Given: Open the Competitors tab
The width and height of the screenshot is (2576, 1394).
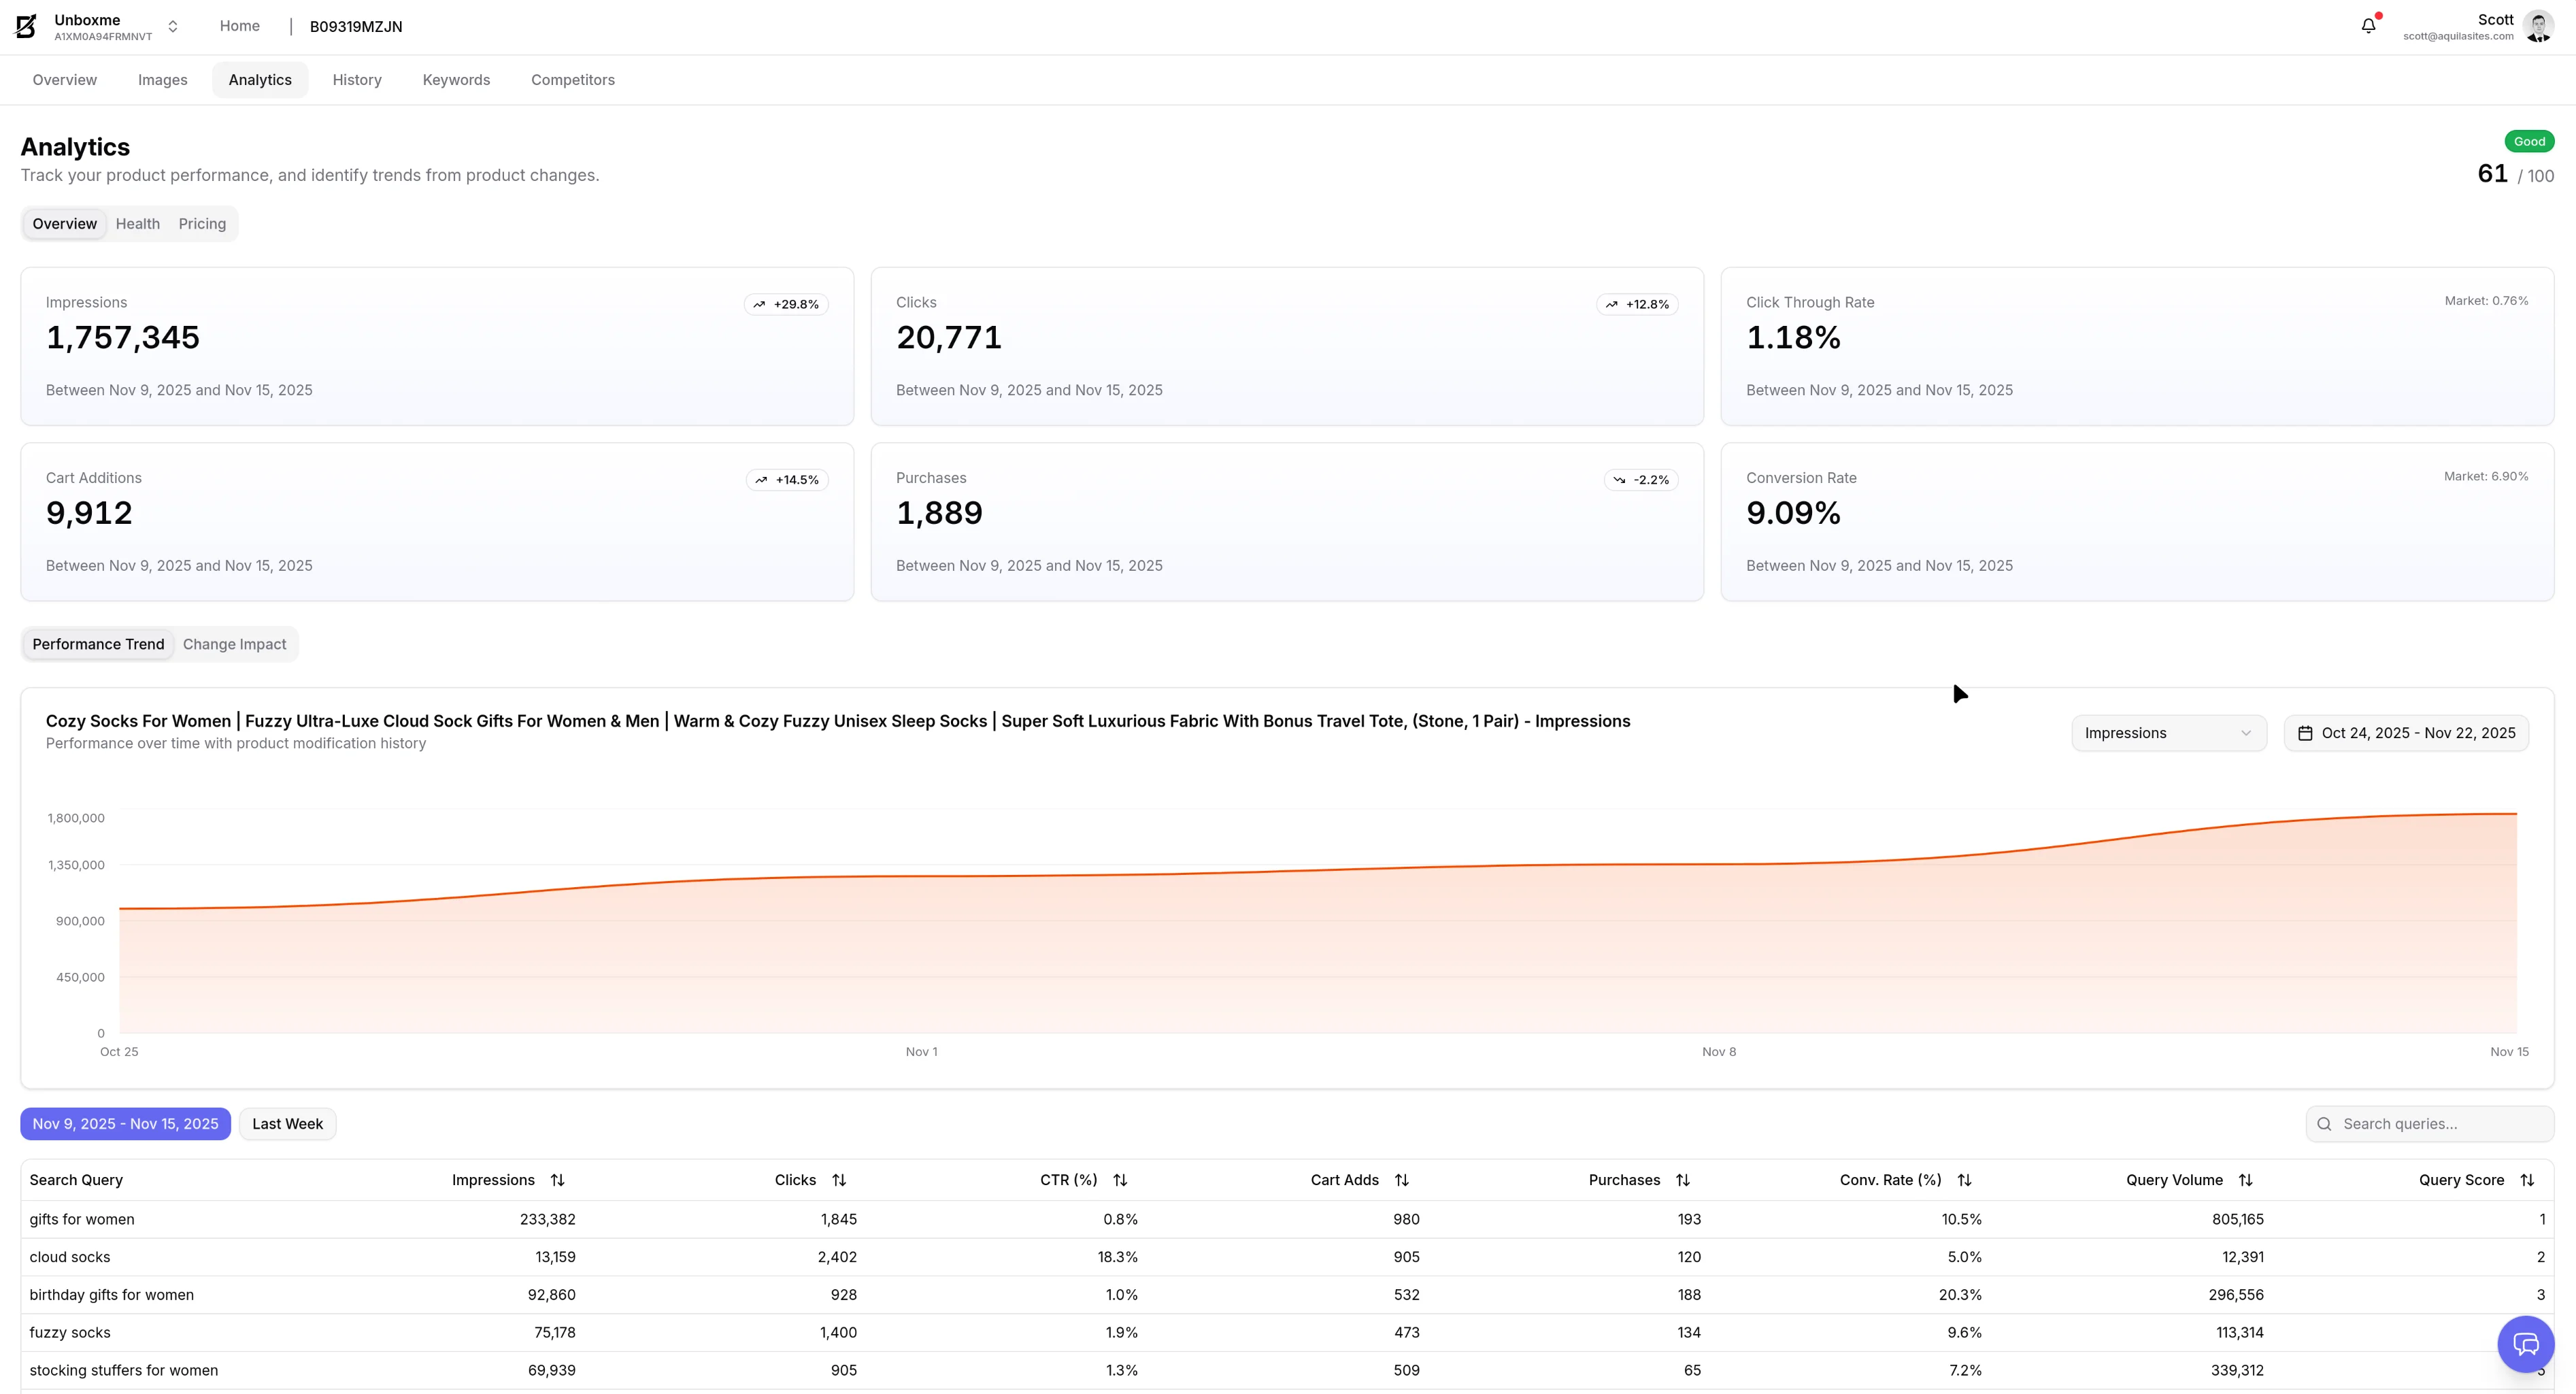Looking at the screenshot, I should click(572, 80).
